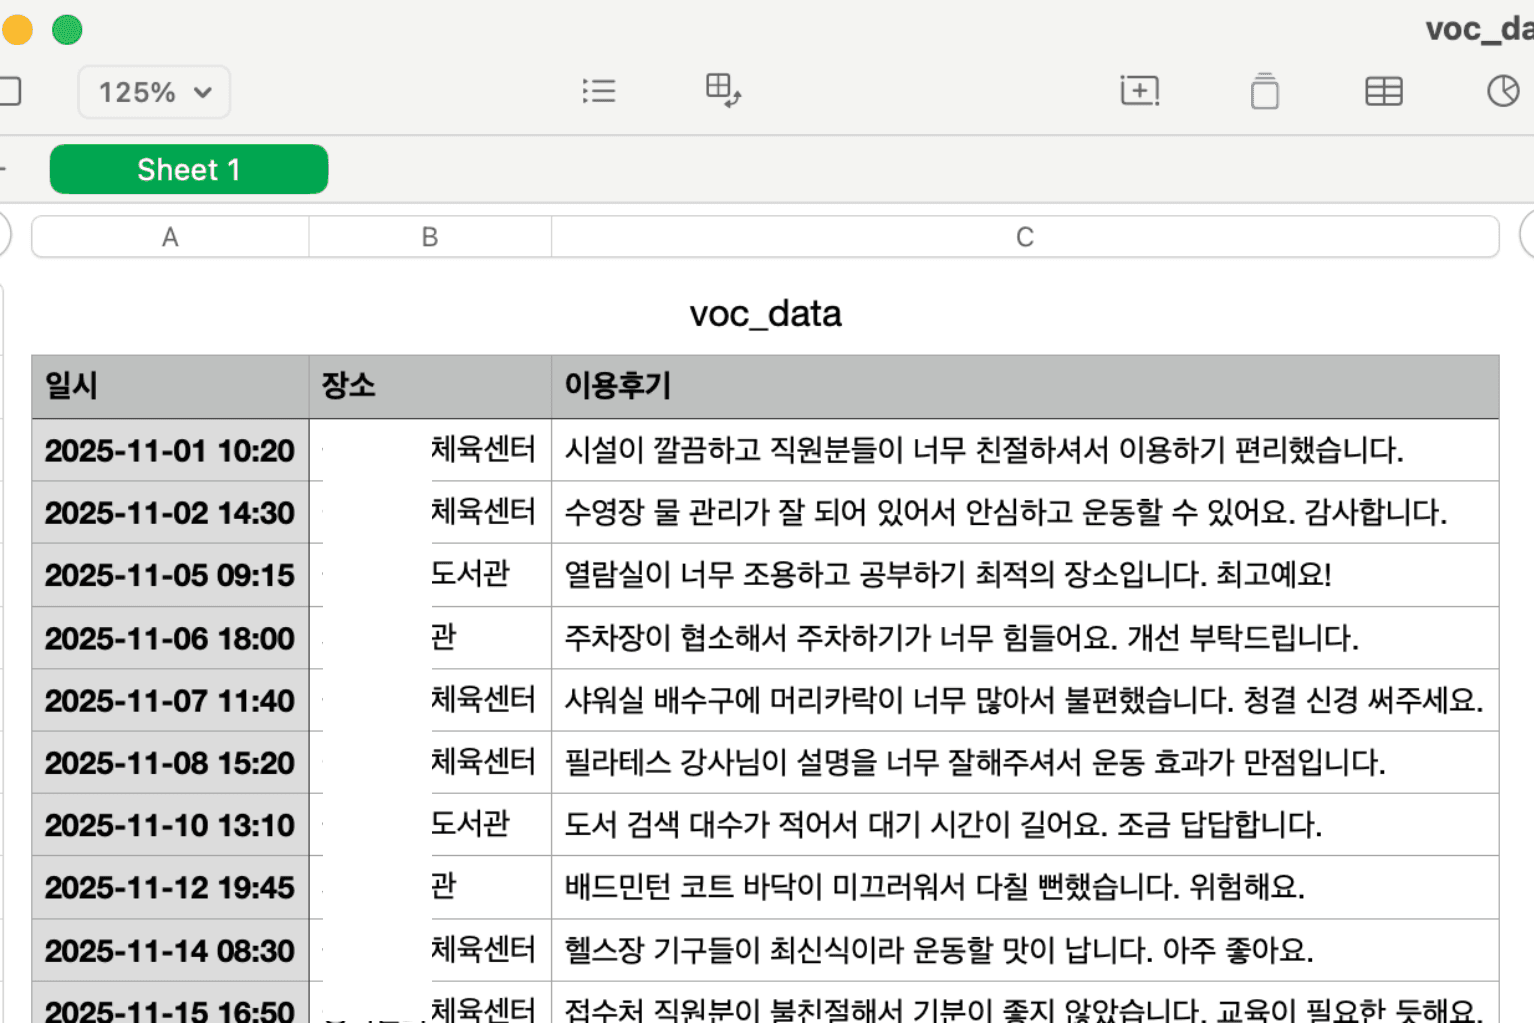Select column A header

pyautogui.click(x=170, y=237)
